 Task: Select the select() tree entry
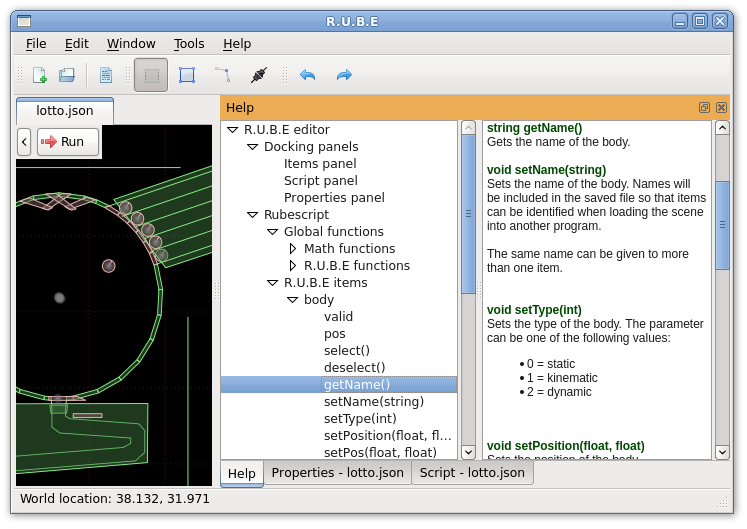click(347, 351)
